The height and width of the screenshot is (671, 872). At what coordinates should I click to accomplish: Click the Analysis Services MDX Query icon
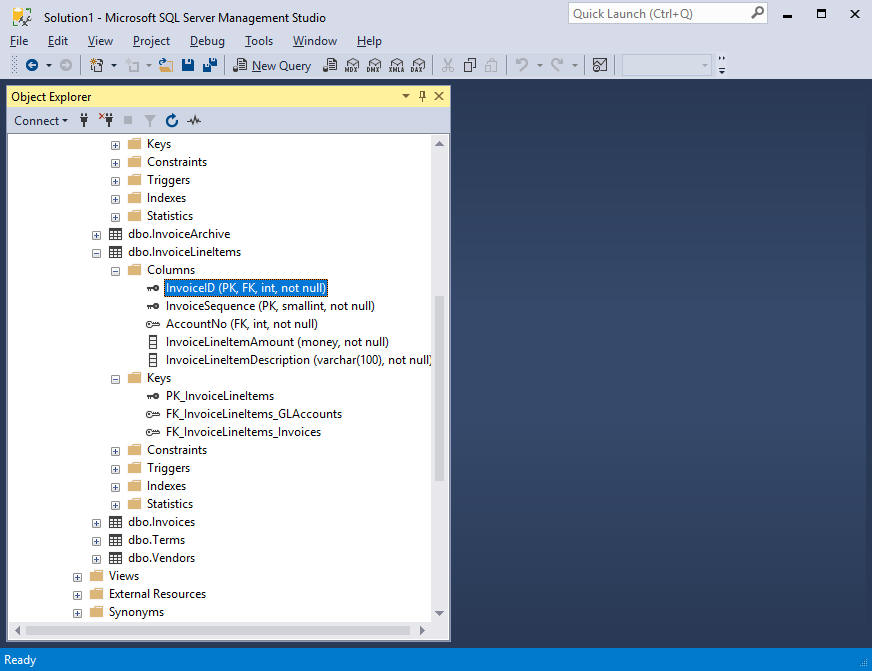(352, 66)
